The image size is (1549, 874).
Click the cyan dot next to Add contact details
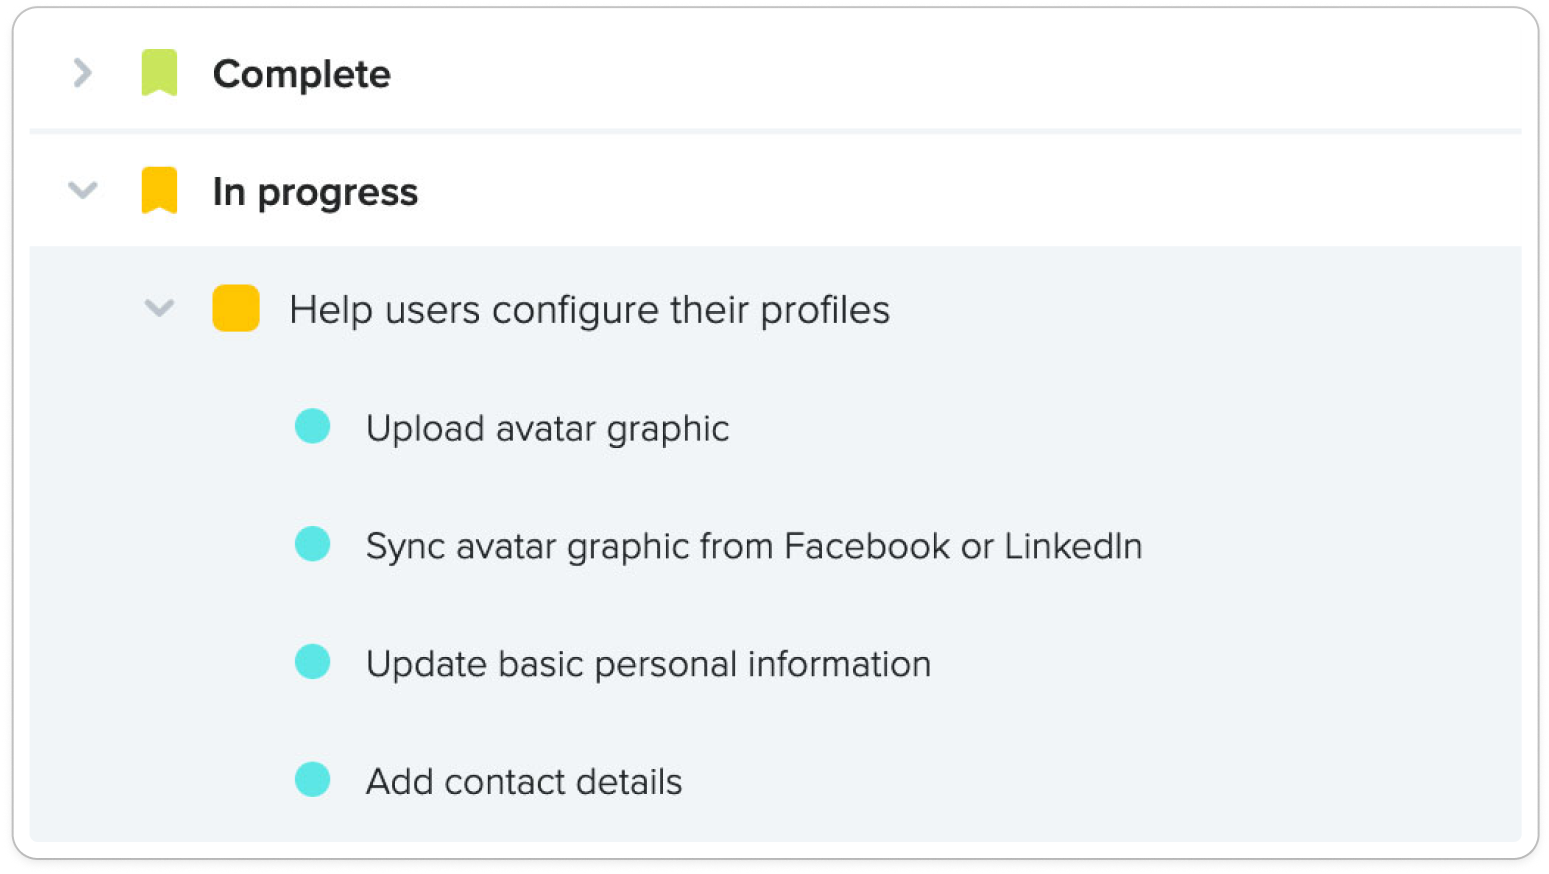(x=312, y=780)
